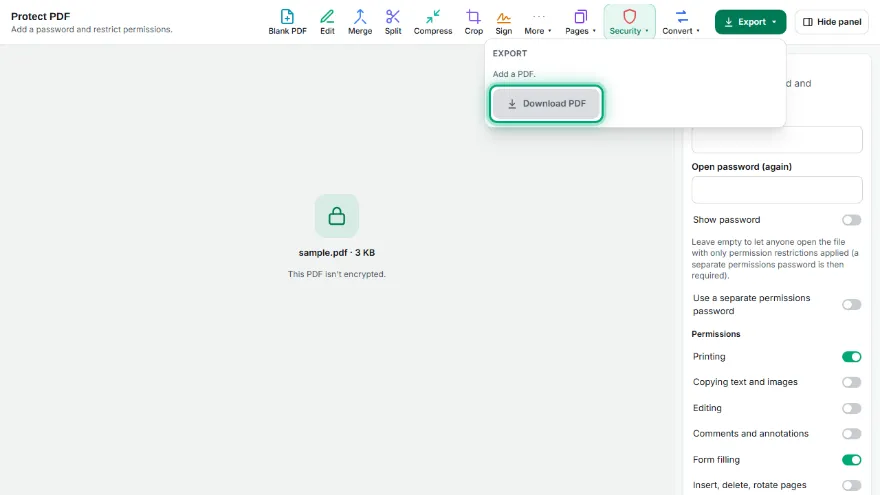Toggle Show password switch

point(851,220)
